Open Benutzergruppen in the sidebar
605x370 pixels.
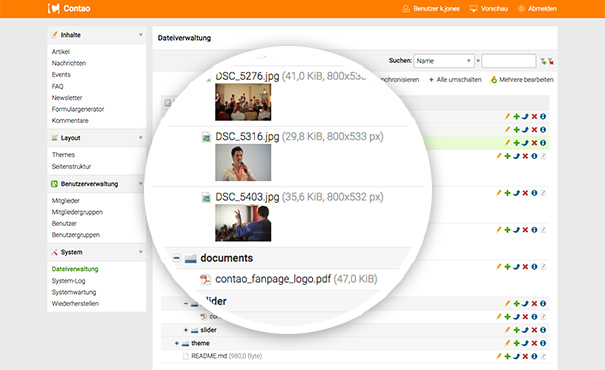click(x=76, y=235)
